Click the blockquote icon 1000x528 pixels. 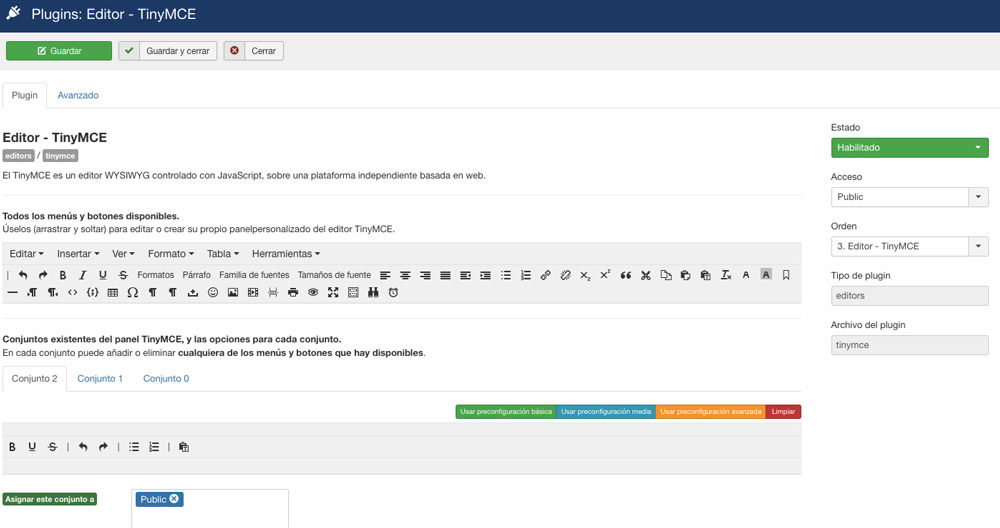point(626,275)
